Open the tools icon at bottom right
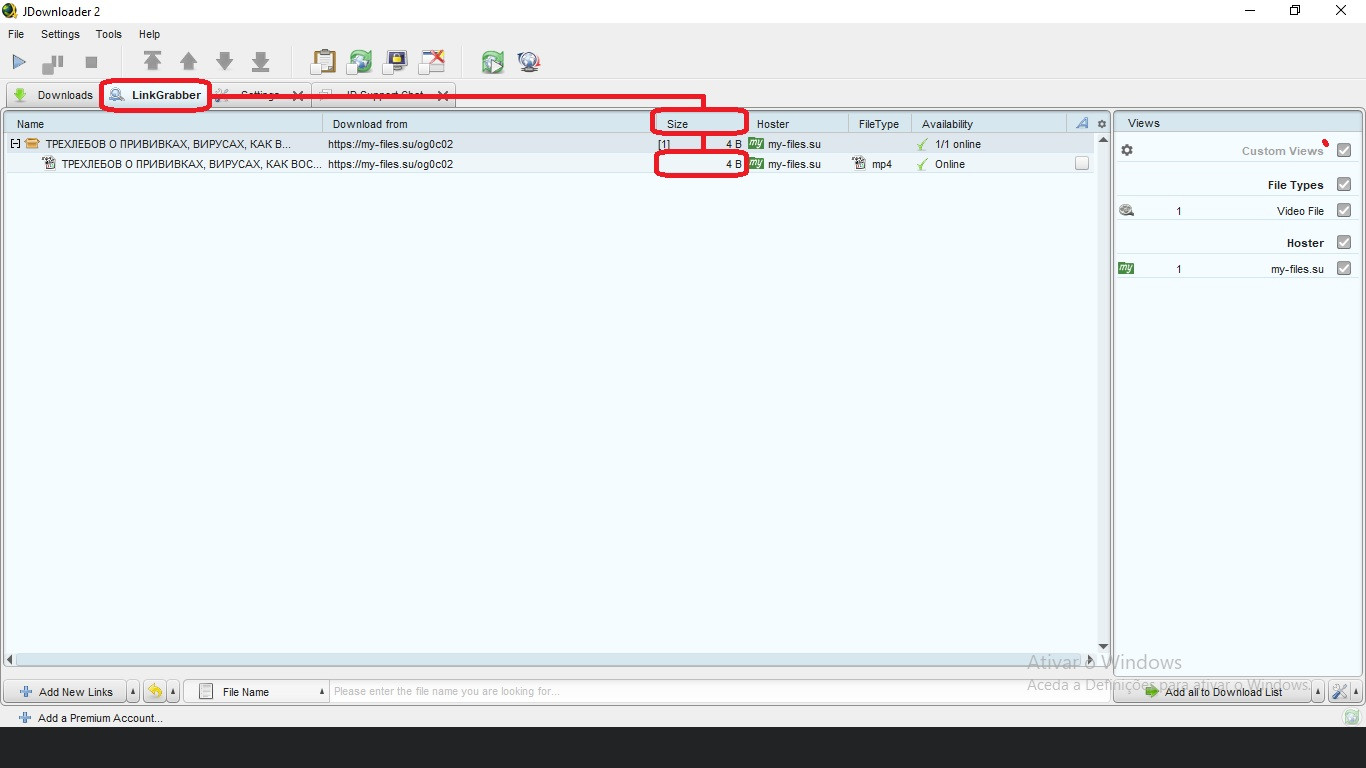 tap(1339, 692)
